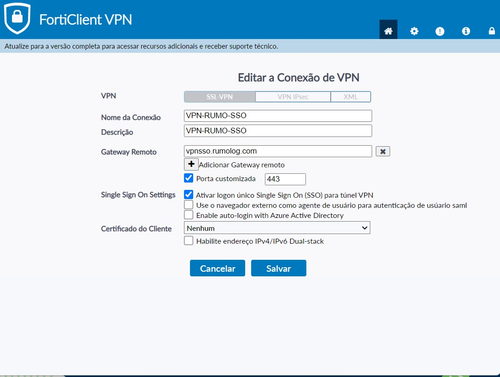This screenshot has width=500, height=377.
Task: Click the FortiClient VPN title text
Action: (85, 20)
